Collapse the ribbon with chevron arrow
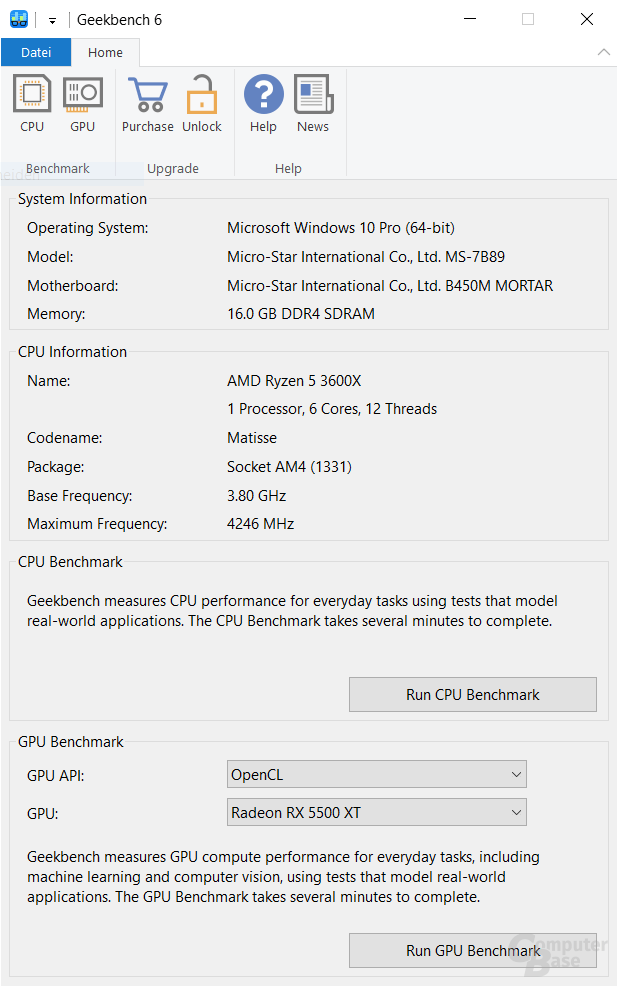 604,52
